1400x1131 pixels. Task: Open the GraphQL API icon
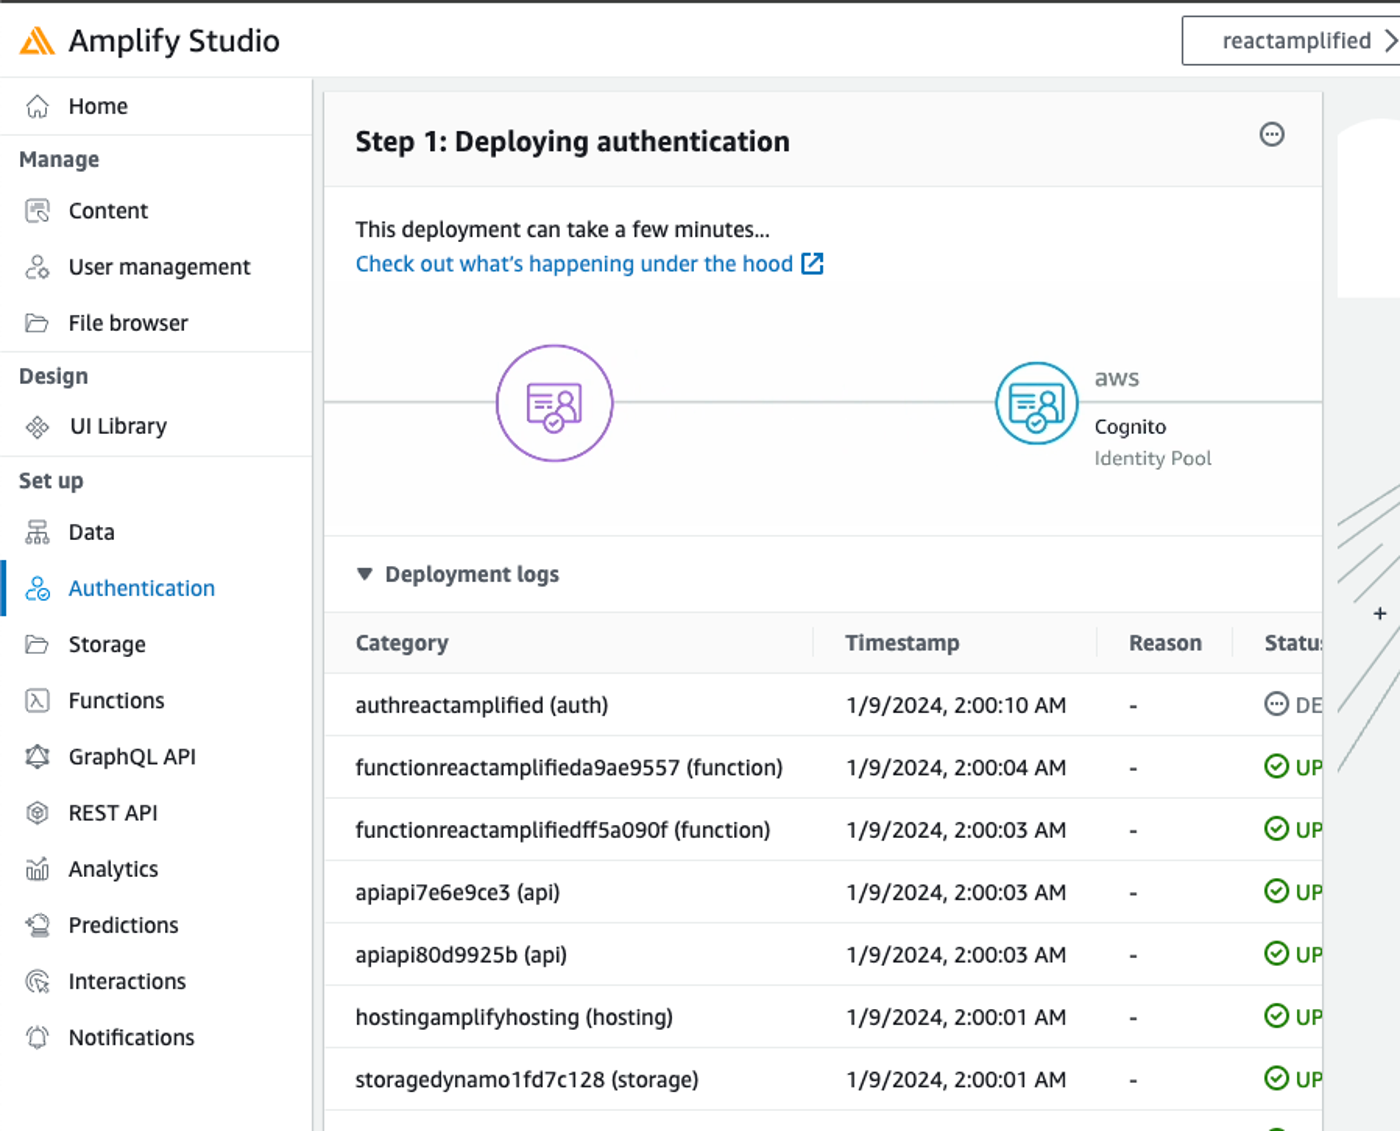click(x=38, y=757)
